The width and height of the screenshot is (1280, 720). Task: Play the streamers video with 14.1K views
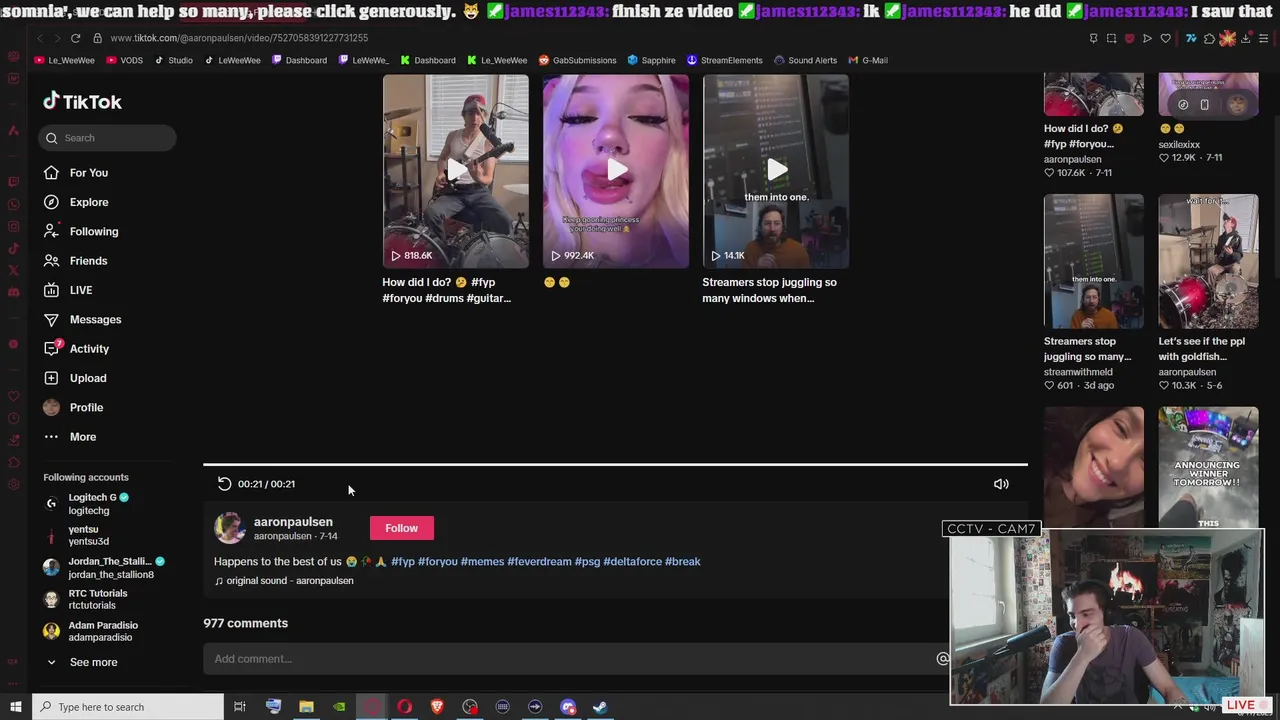776,171
